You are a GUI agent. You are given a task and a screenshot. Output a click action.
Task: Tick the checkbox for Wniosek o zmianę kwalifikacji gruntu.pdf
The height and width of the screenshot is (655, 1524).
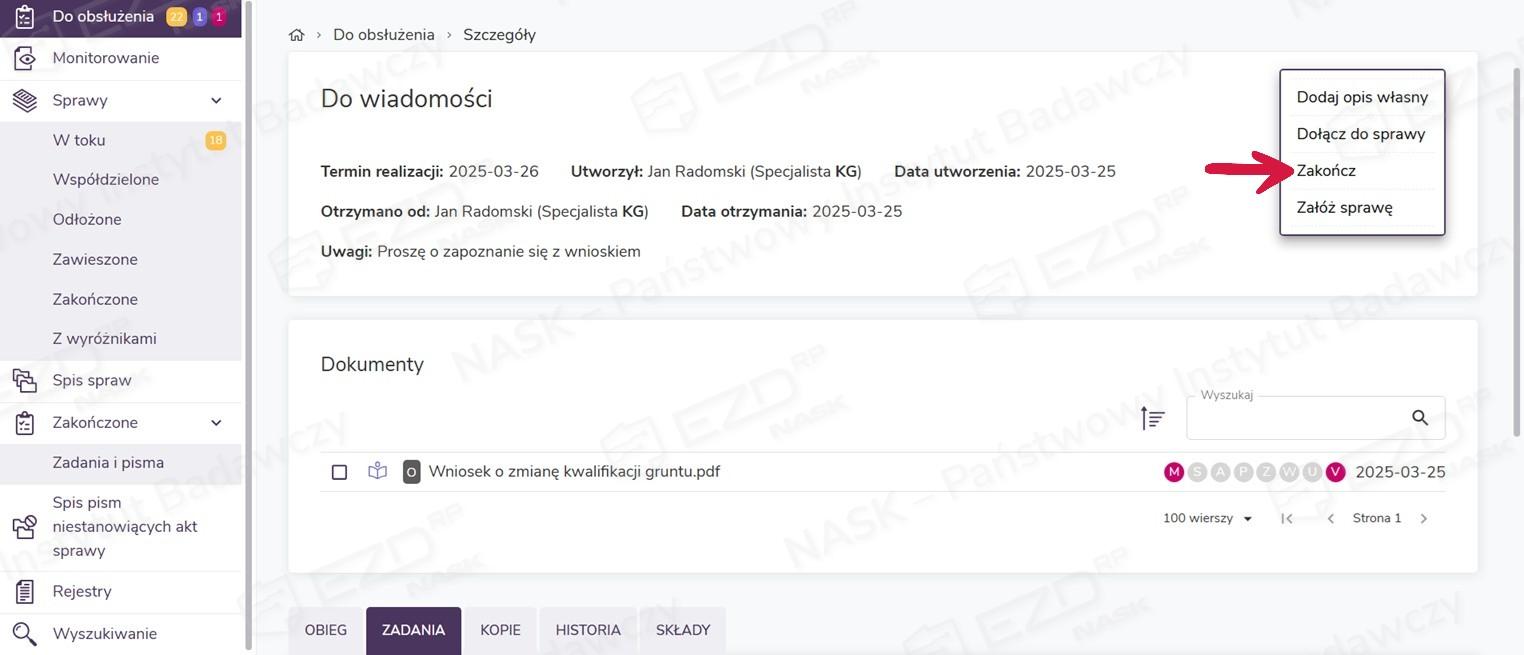click(x=339, y=472)
